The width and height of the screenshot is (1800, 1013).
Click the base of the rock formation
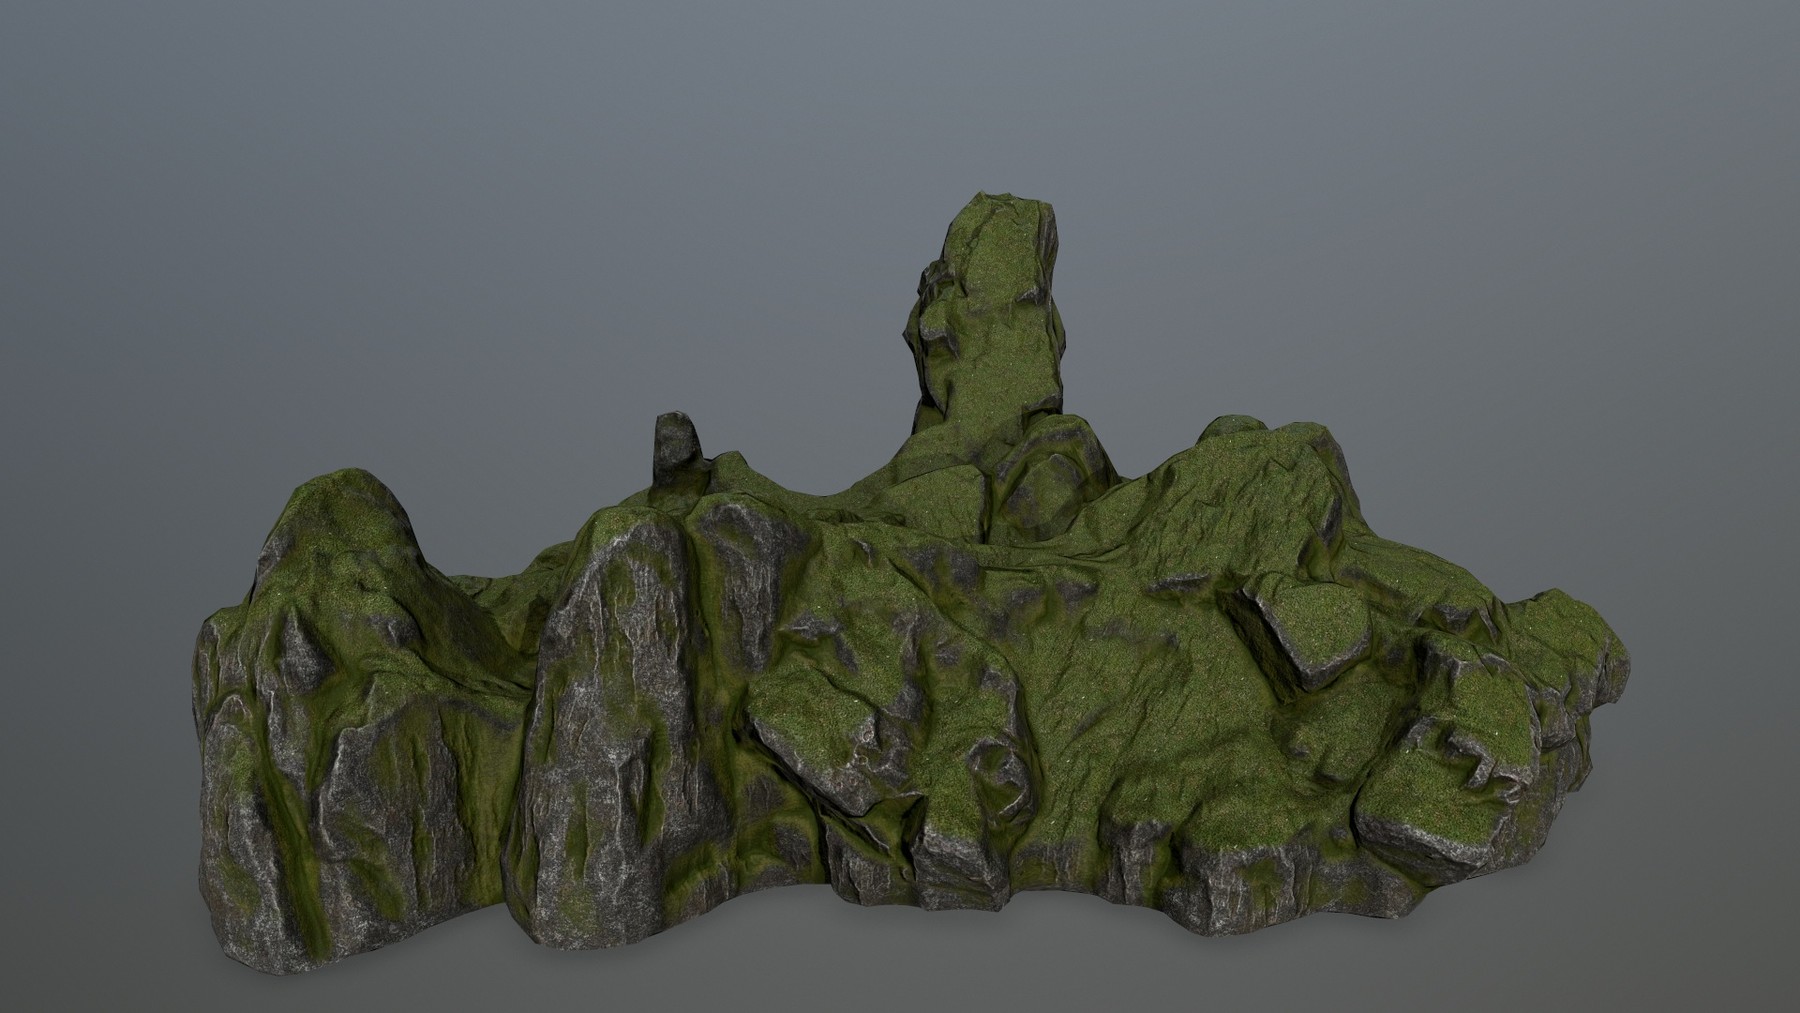click(900, 900)
